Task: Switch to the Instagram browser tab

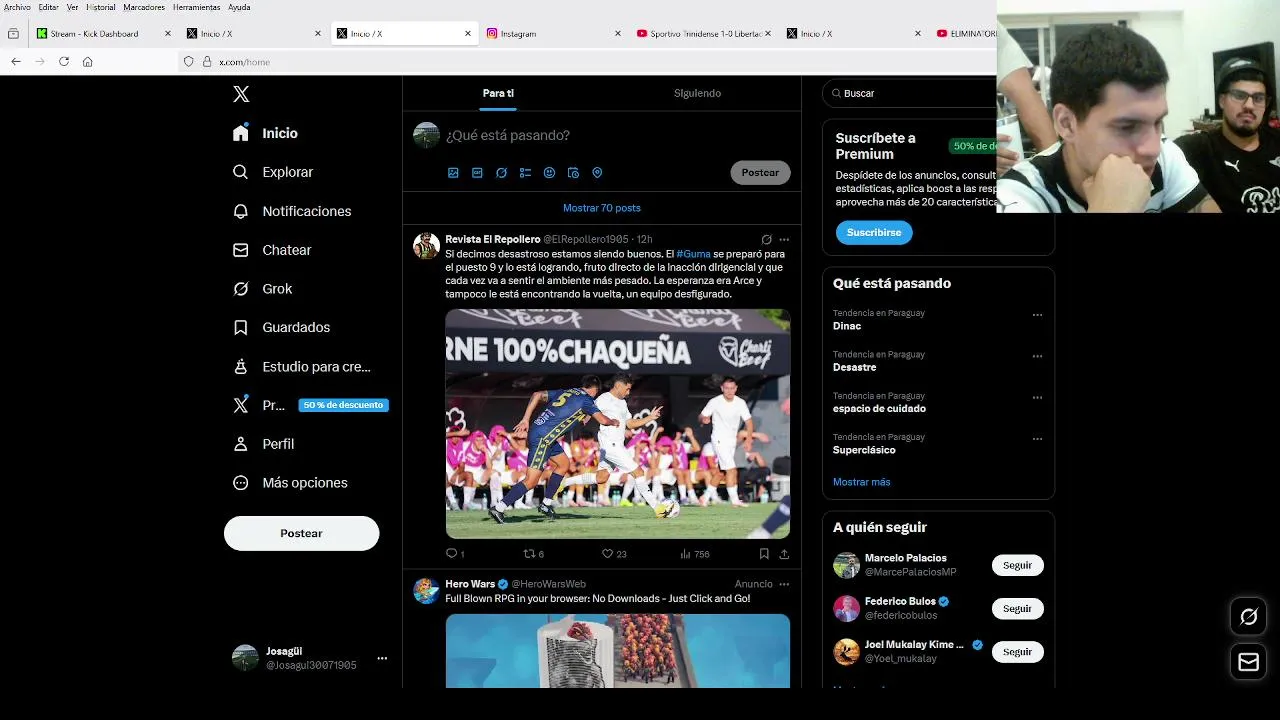Action: (x=553, y=33)
